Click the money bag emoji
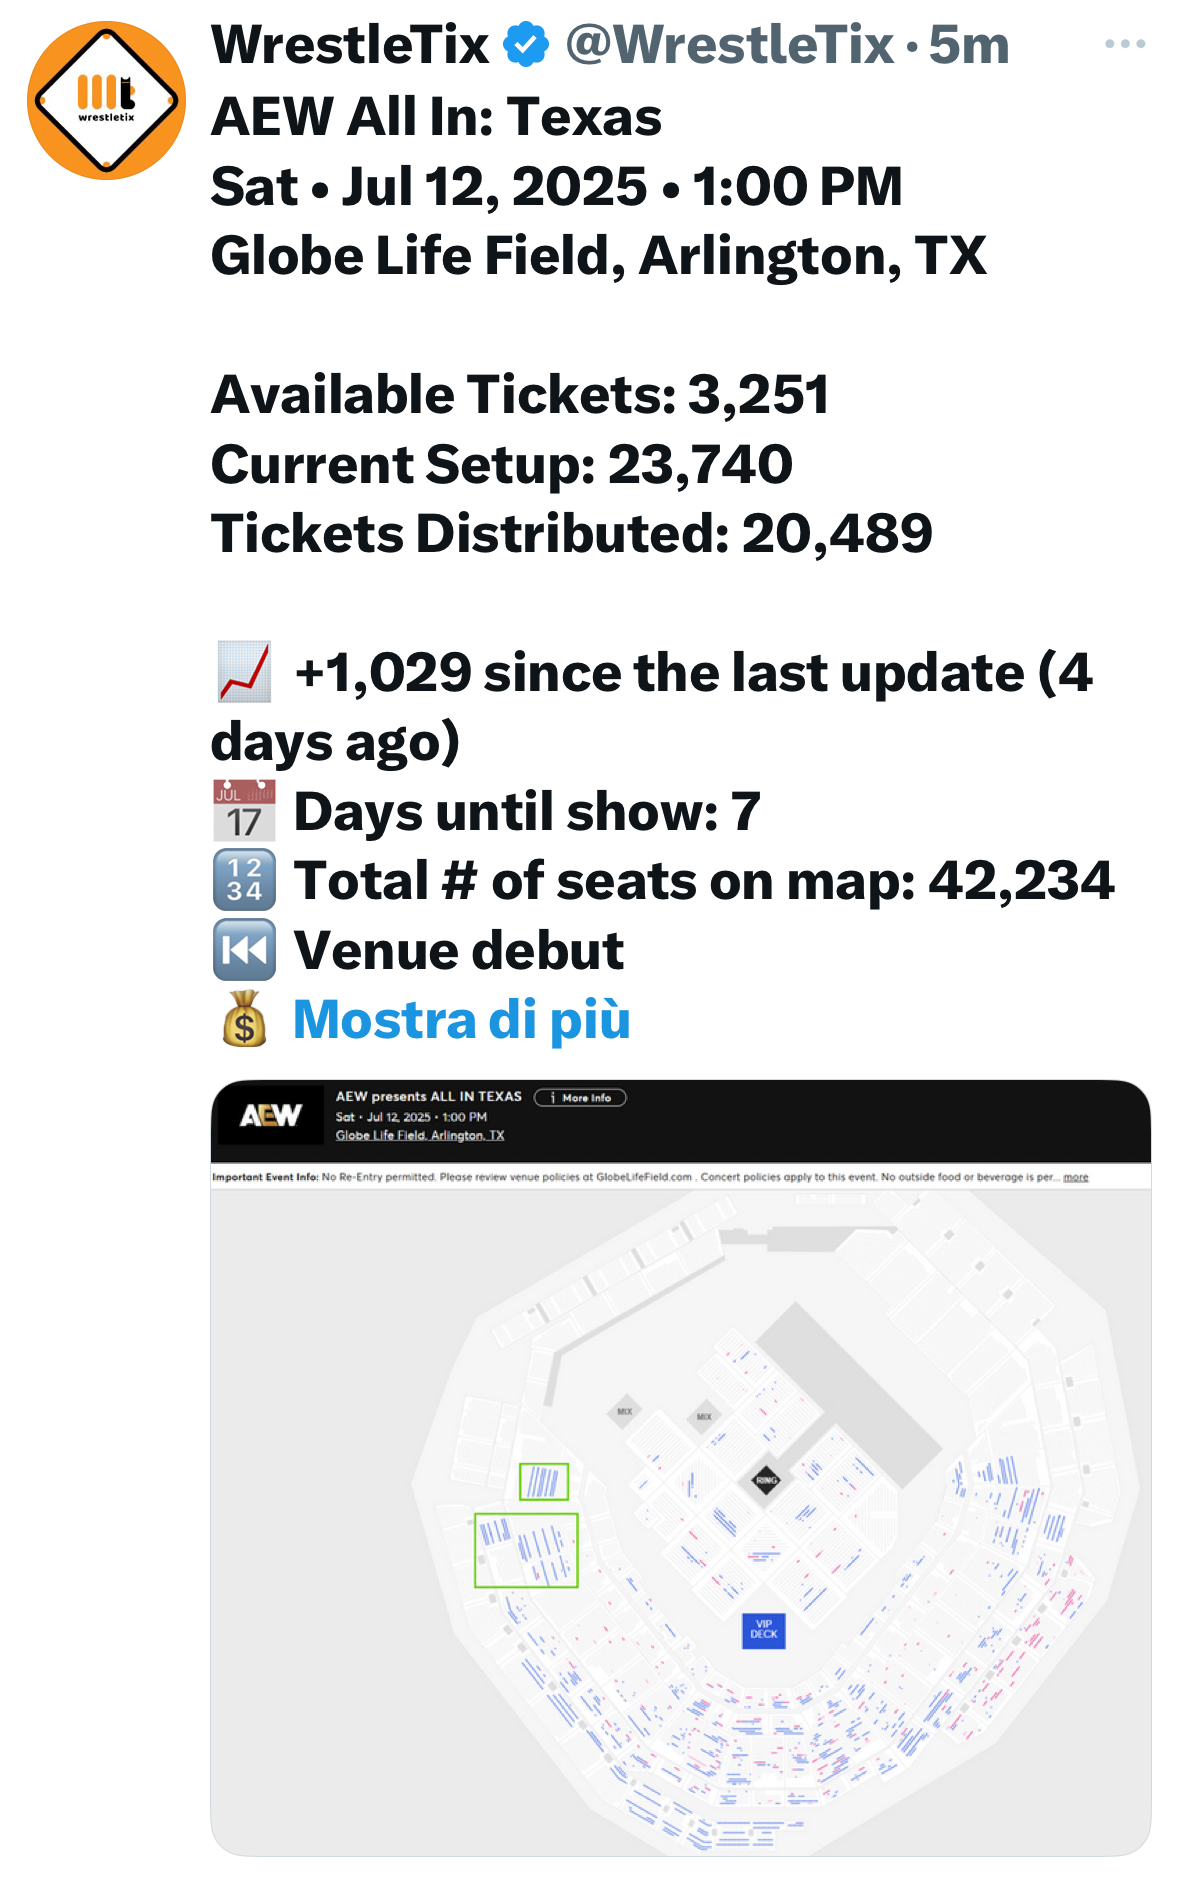The height and width of the screenshot is (1888, 1179). pyautogui.click(x=244, y=1019)
